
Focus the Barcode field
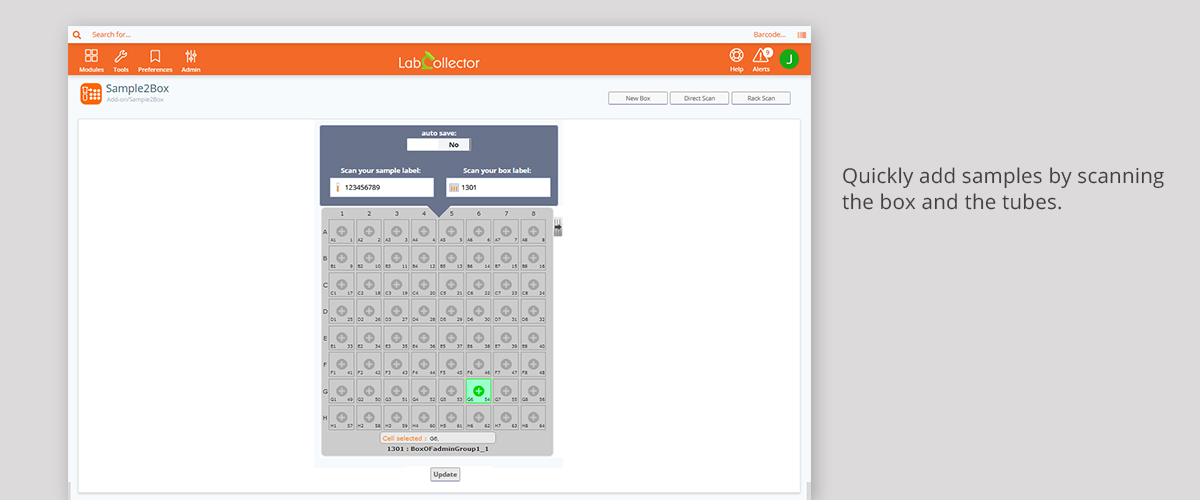click(769, 35)
